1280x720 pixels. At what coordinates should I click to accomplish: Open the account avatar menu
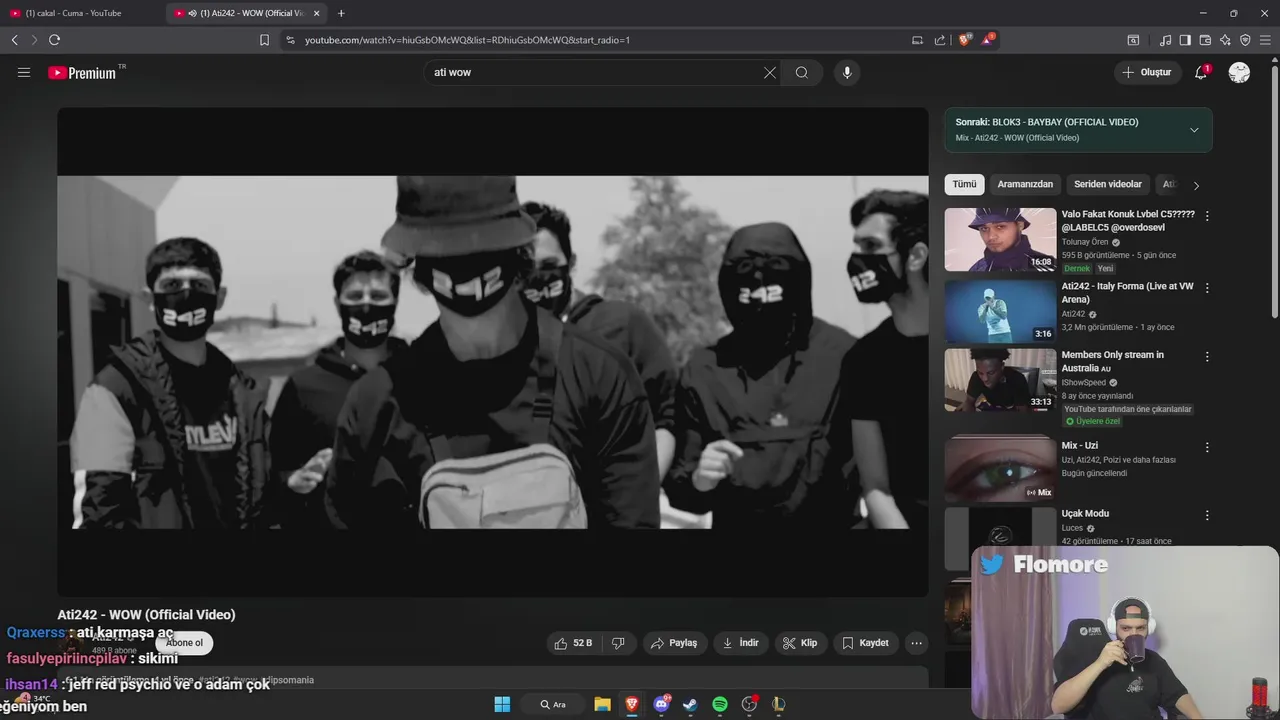(1239, 72)
